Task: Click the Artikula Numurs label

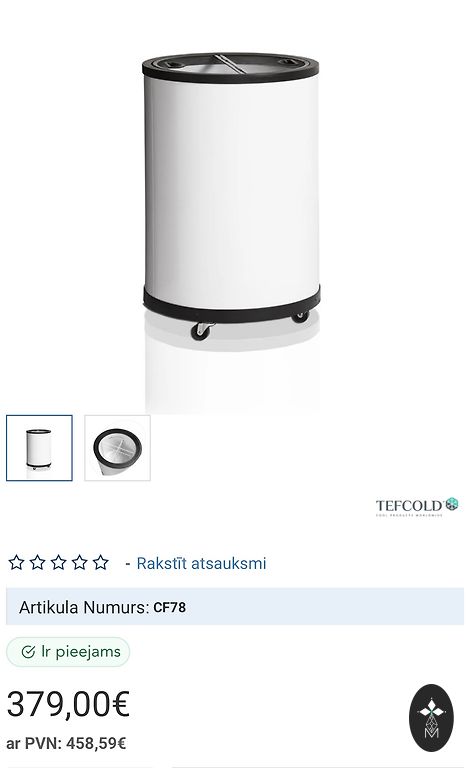Action: click(x=84, y=607)
